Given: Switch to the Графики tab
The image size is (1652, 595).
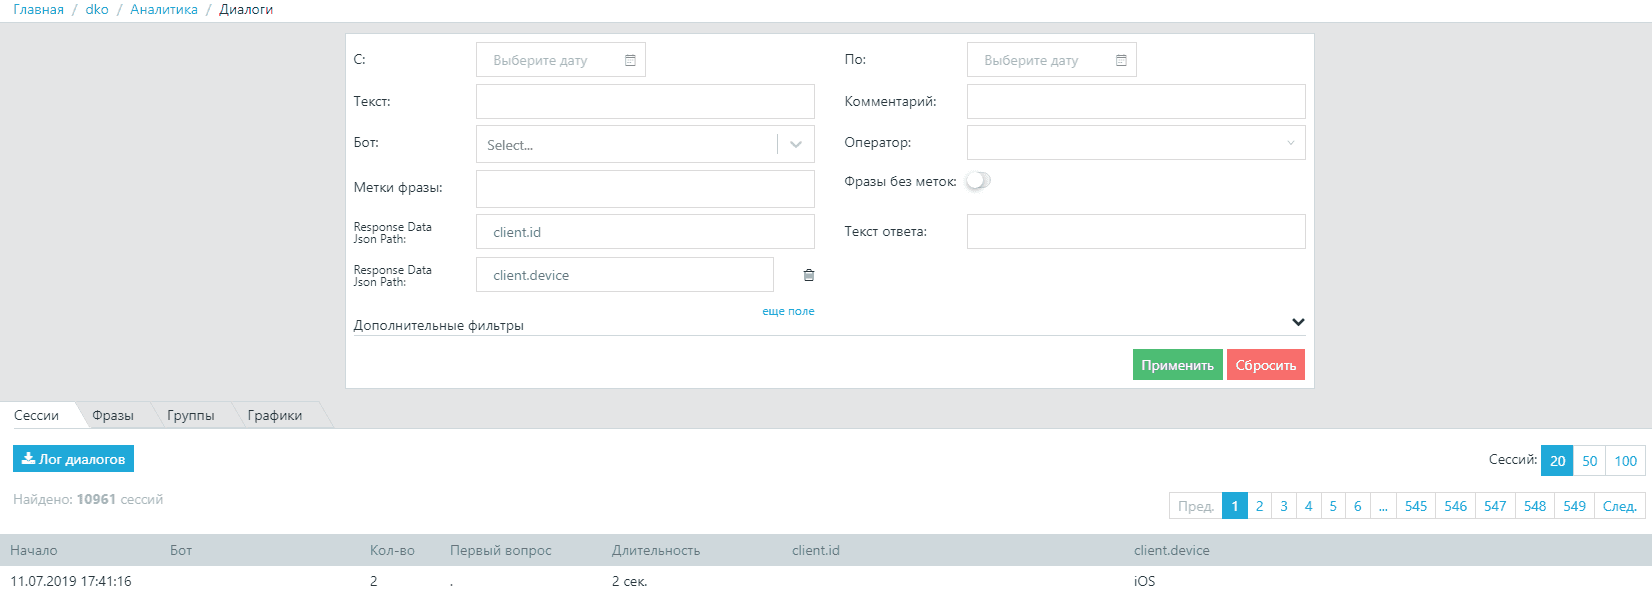Looking at the screenshot, I should (275, 416).
